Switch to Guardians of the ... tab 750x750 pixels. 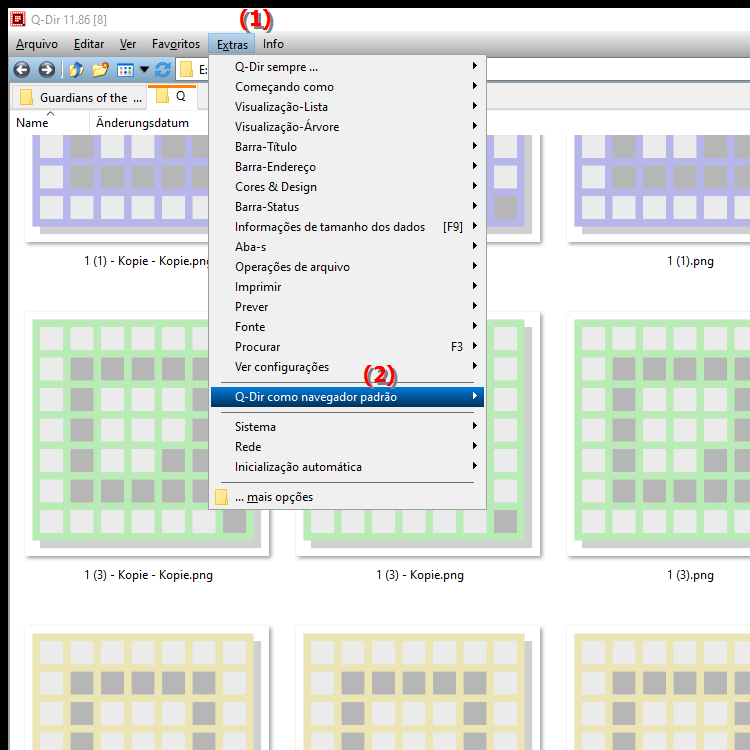[x=79, y=97]
